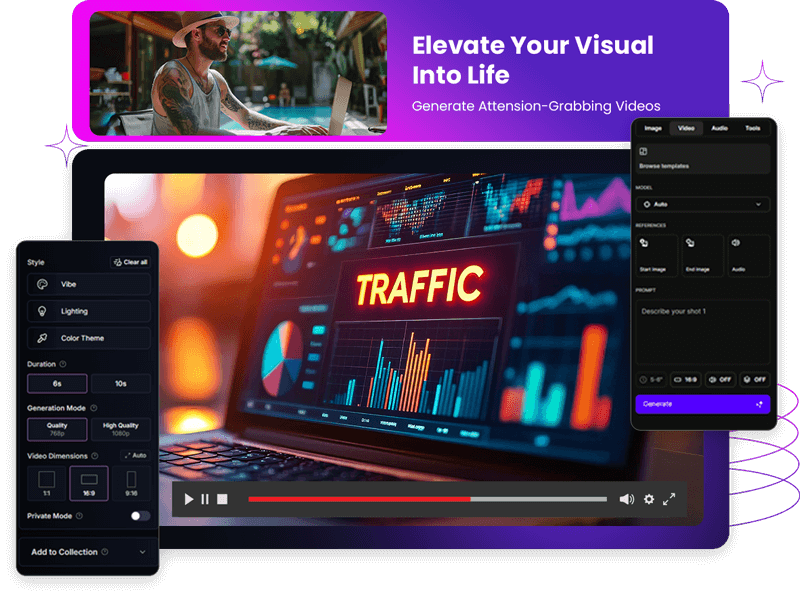The height and width of the screenshot is (596, 800).
Task: Stop playback using the square stop icon
Action: [x=222, y=499]
